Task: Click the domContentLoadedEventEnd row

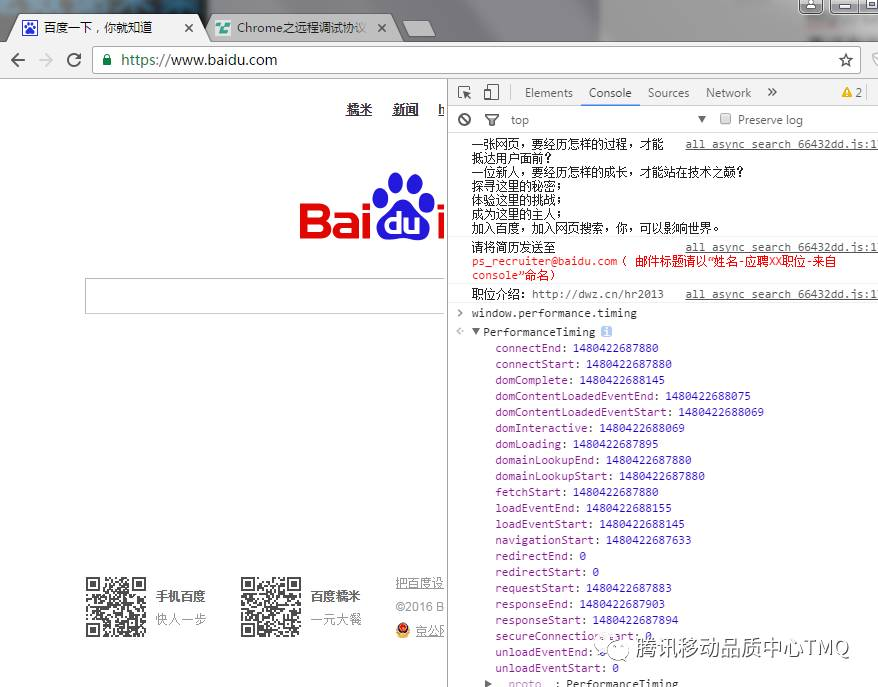Action: (623, 396)
